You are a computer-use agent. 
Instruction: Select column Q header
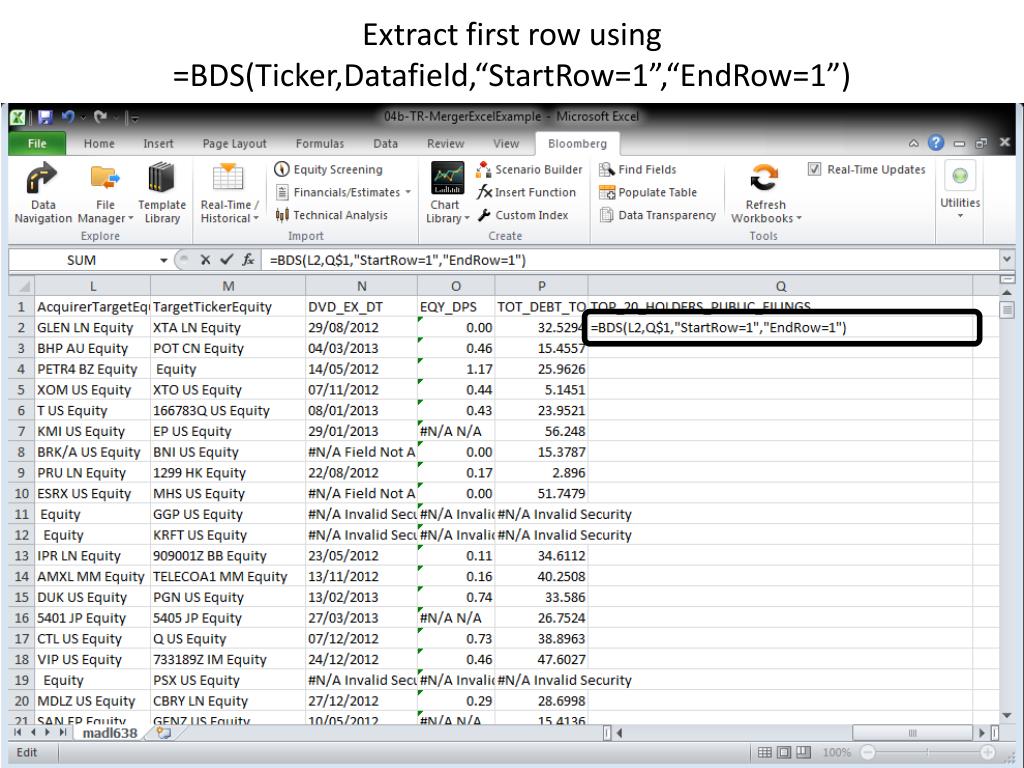[780, 286]
